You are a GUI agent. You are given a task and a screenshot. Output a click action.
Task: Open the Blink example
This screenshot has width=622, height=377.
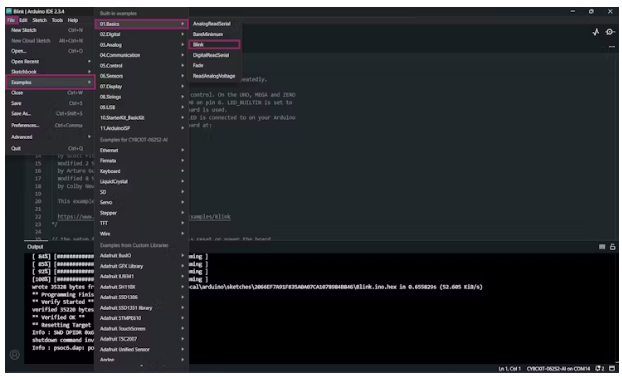[214, 45]
